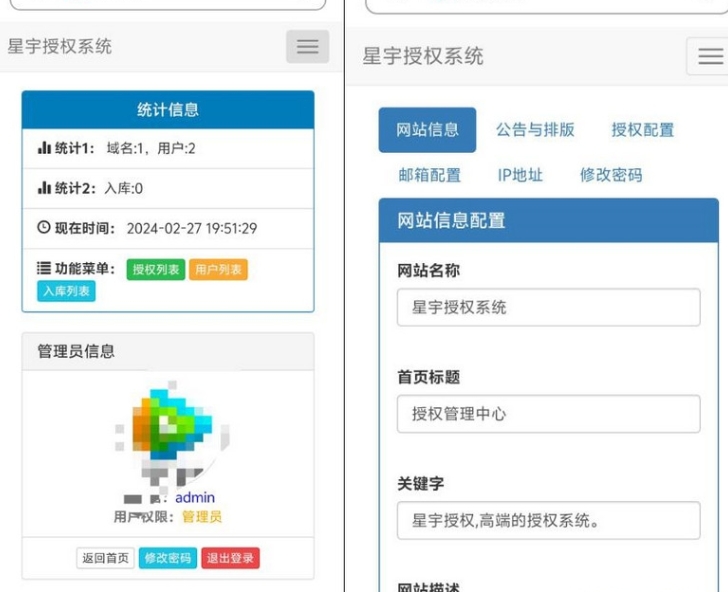Open 用户列表 orange button
728x592 pixels.
[218, 269]
